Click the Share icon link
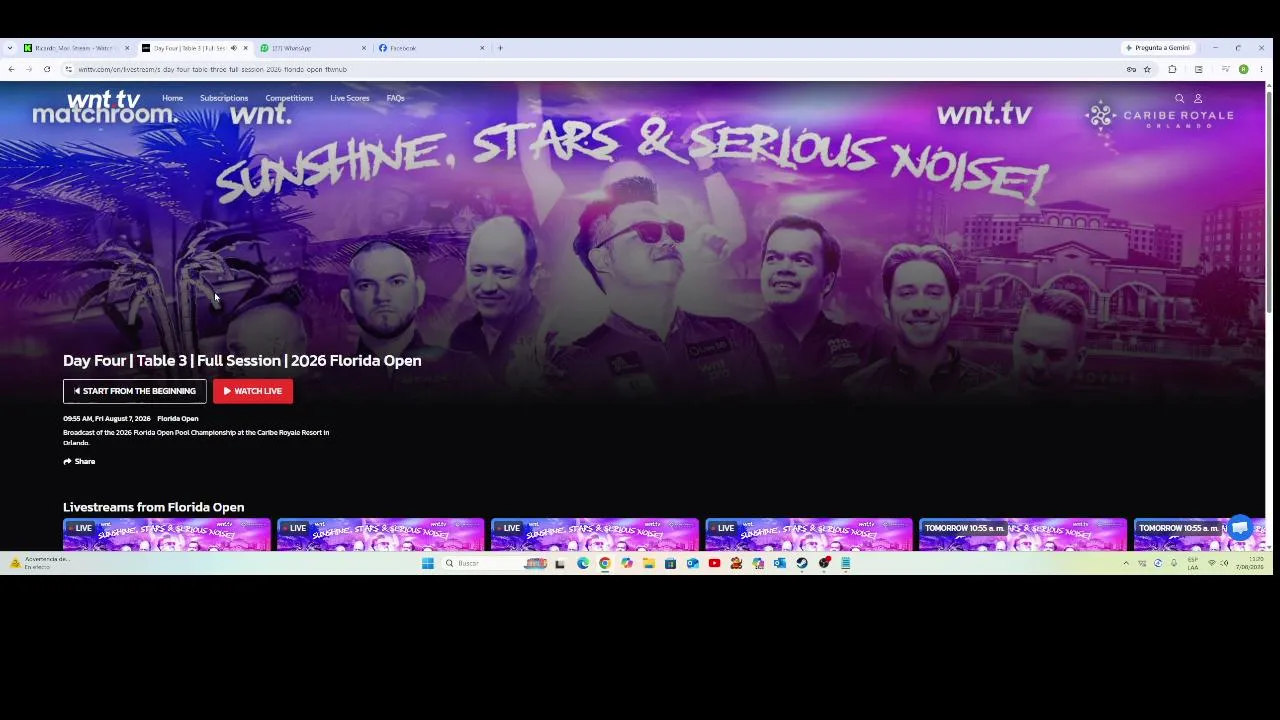1280x720 pixels. [x=79, y=461]
